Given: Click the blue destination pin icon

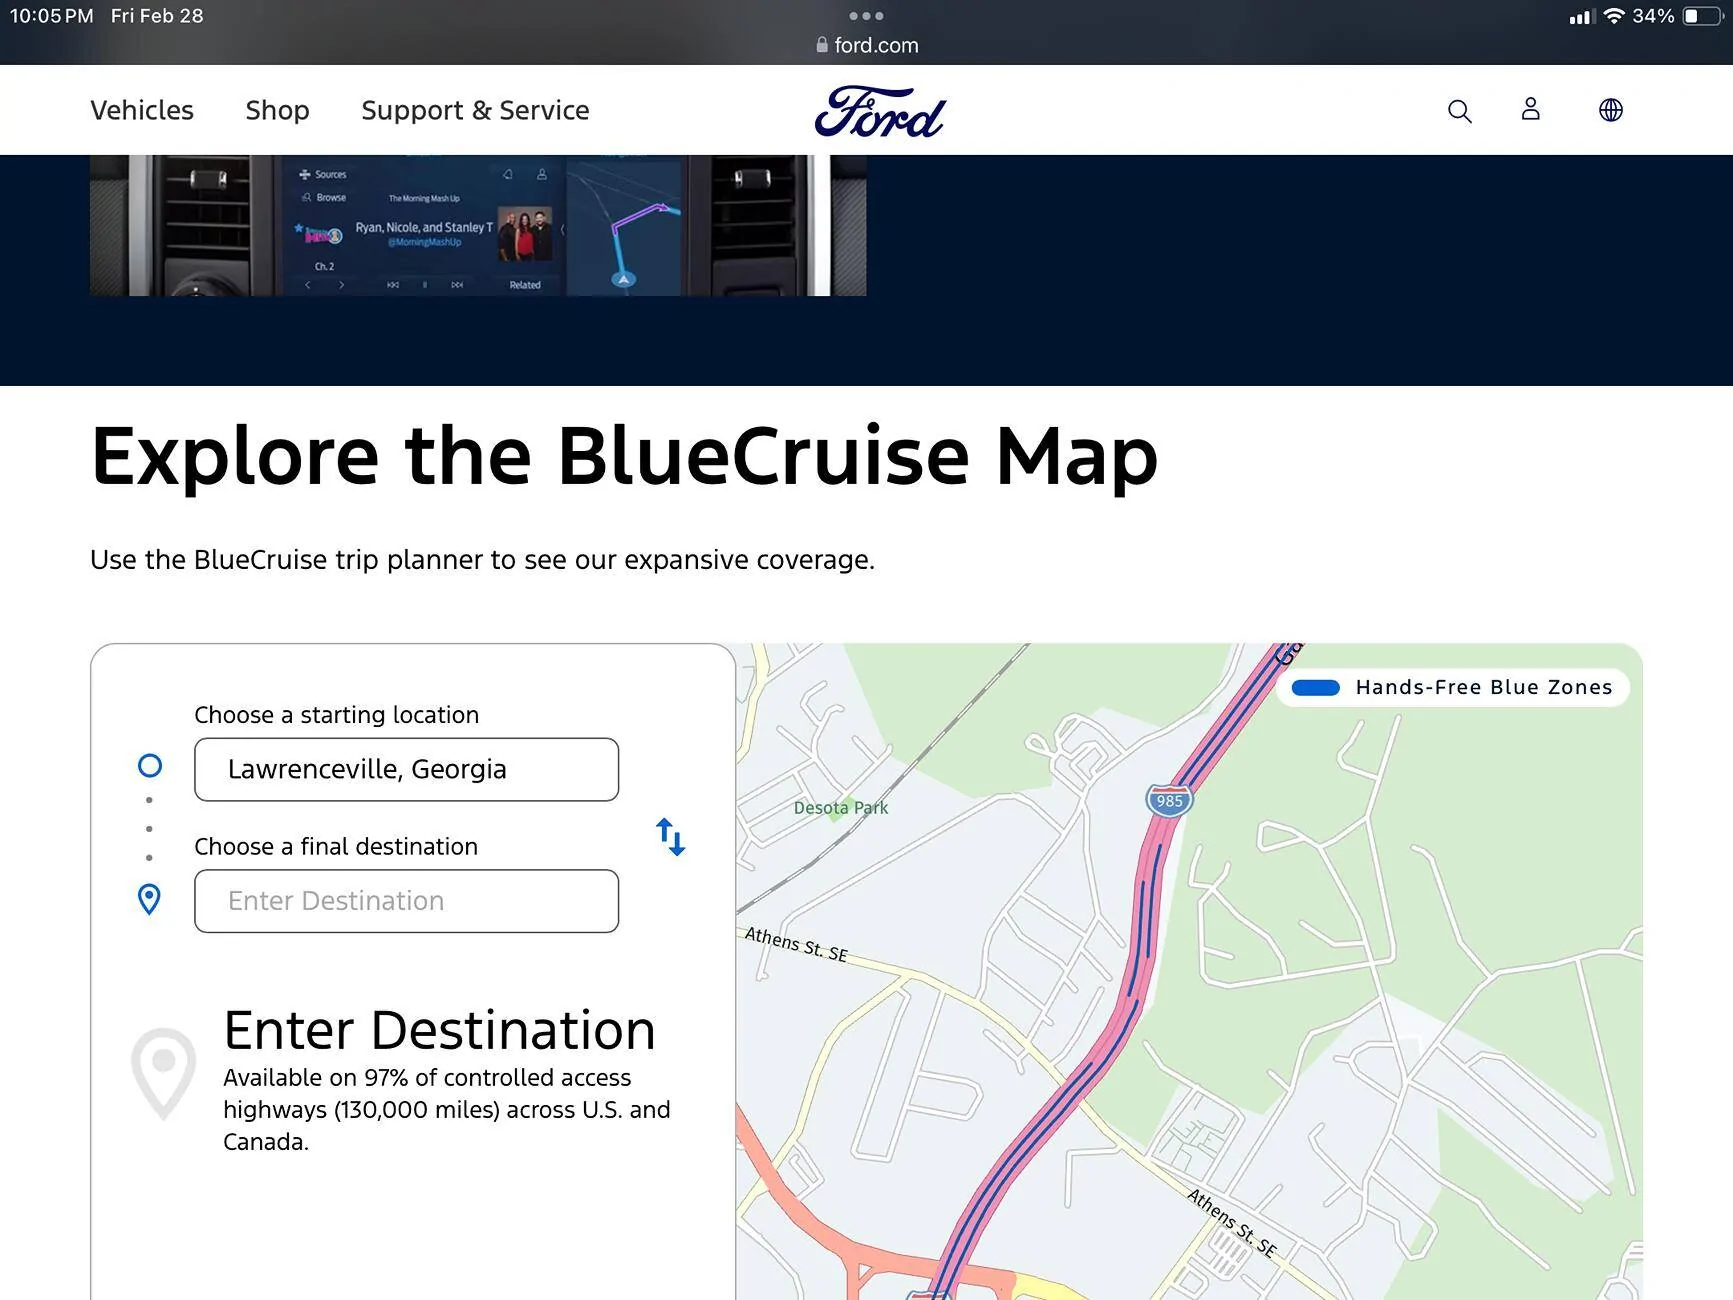Looking at the screenshot, I should coord(149,899).
